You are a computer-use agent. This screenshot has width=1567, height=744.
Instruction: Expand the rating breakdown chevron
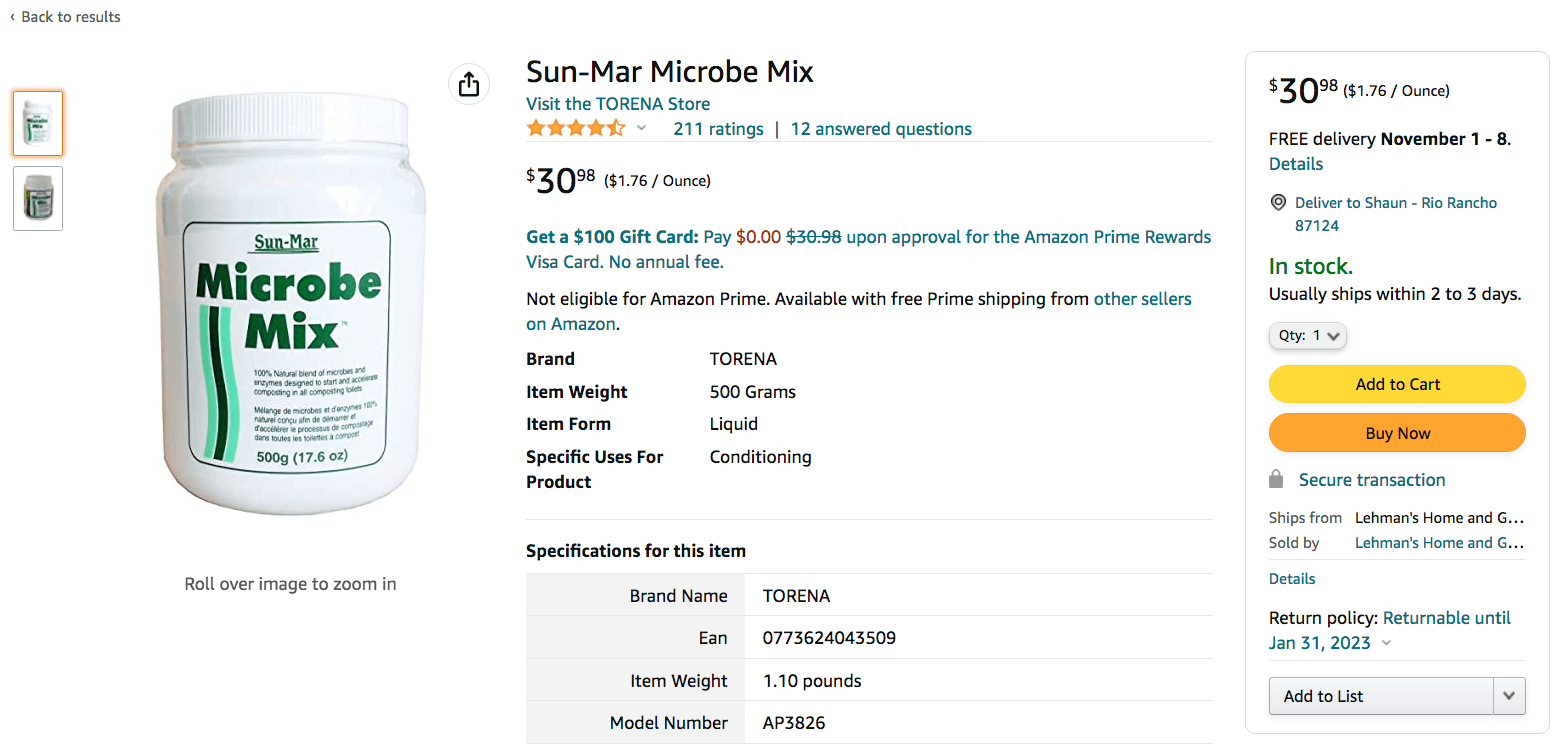point(642,129)
